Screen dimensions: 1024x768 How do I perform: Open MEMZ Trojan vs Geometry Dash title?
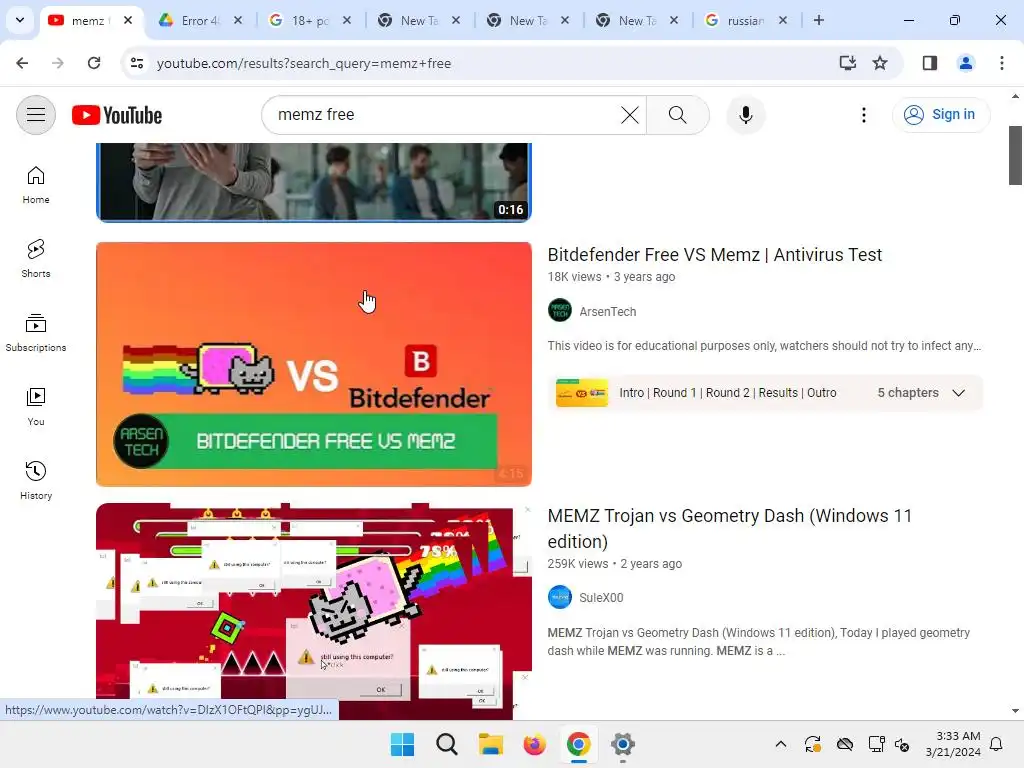pos(729,528)
